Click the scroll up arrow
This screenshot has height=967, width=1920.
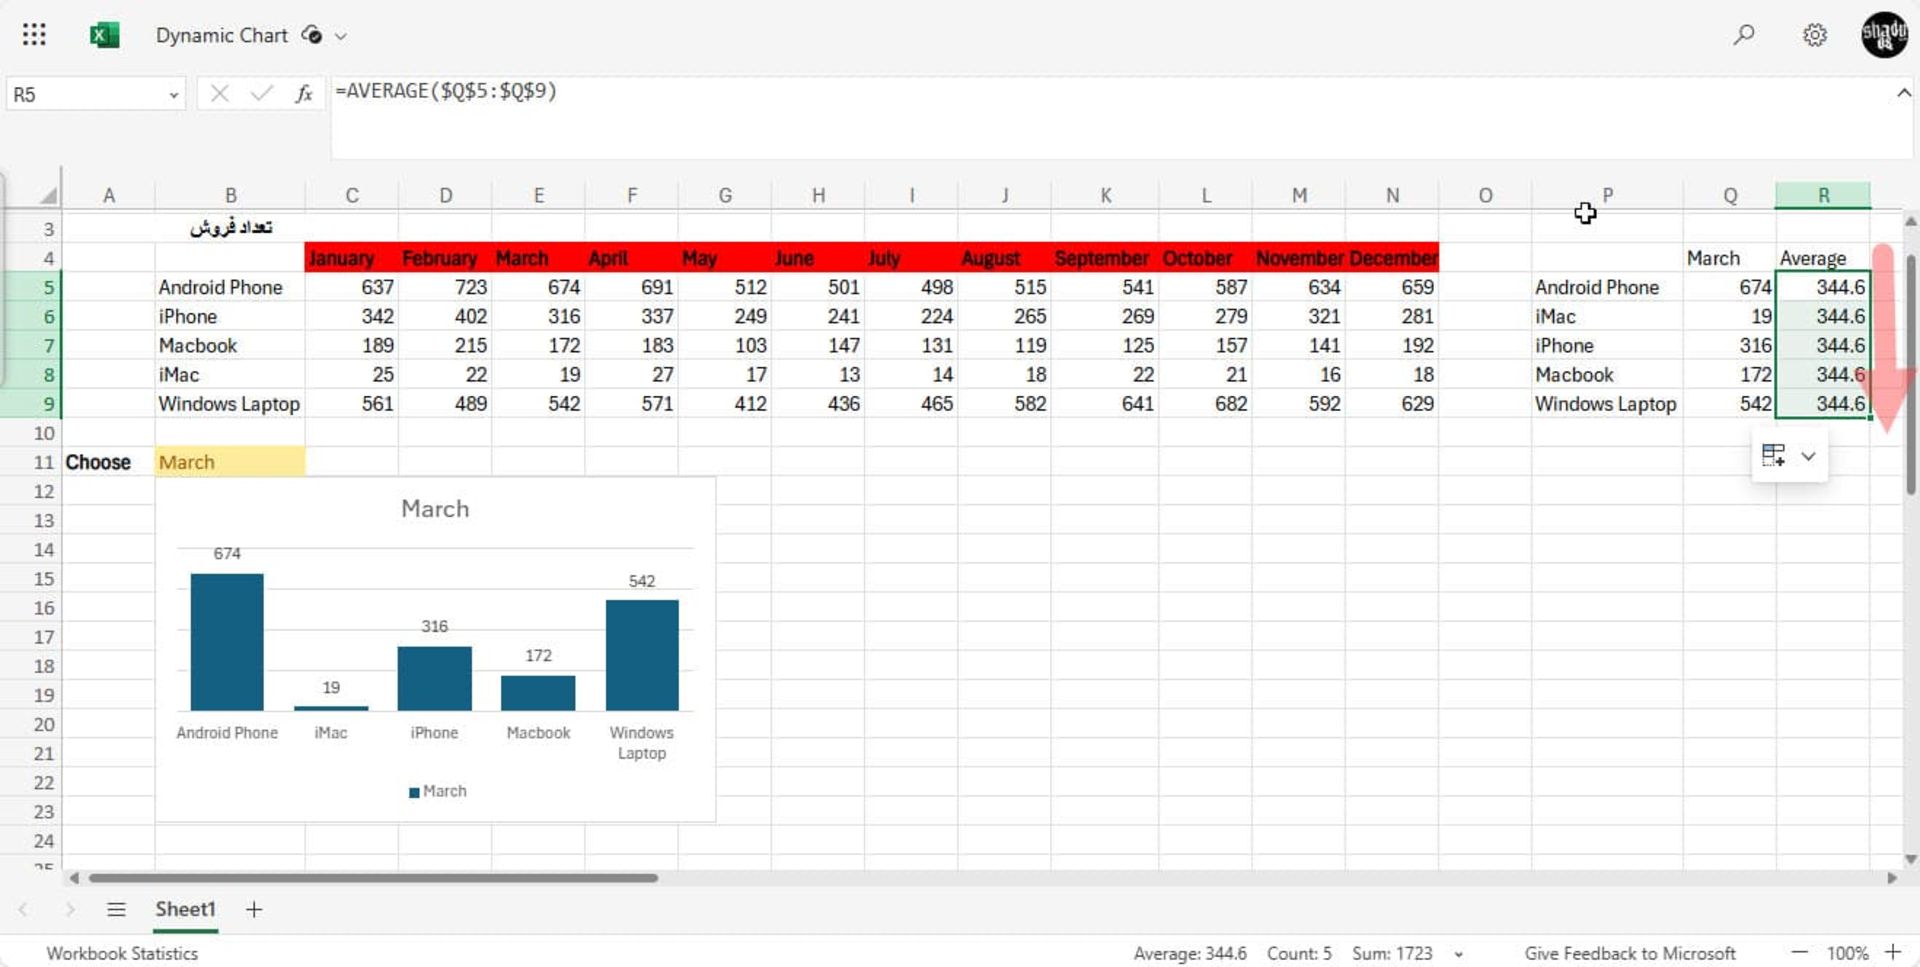(1911, 222)
